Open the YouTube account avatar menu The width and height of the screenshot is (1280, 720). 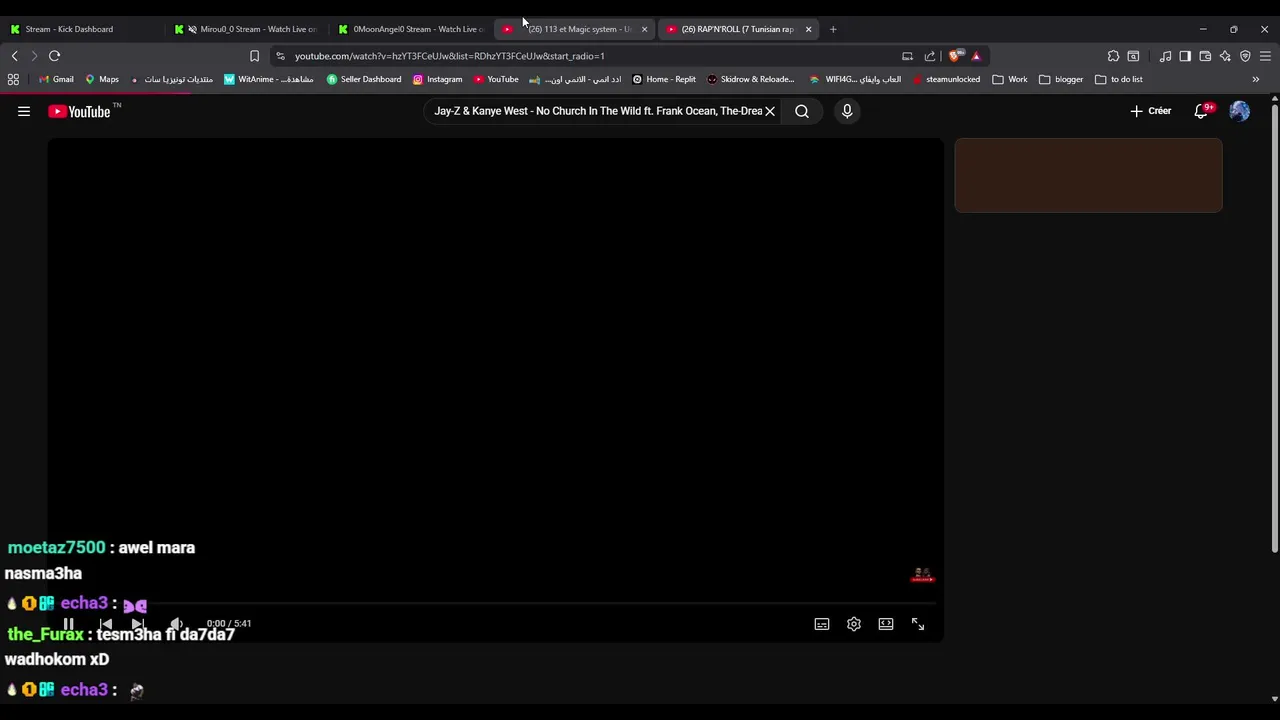coord(1239,111)
